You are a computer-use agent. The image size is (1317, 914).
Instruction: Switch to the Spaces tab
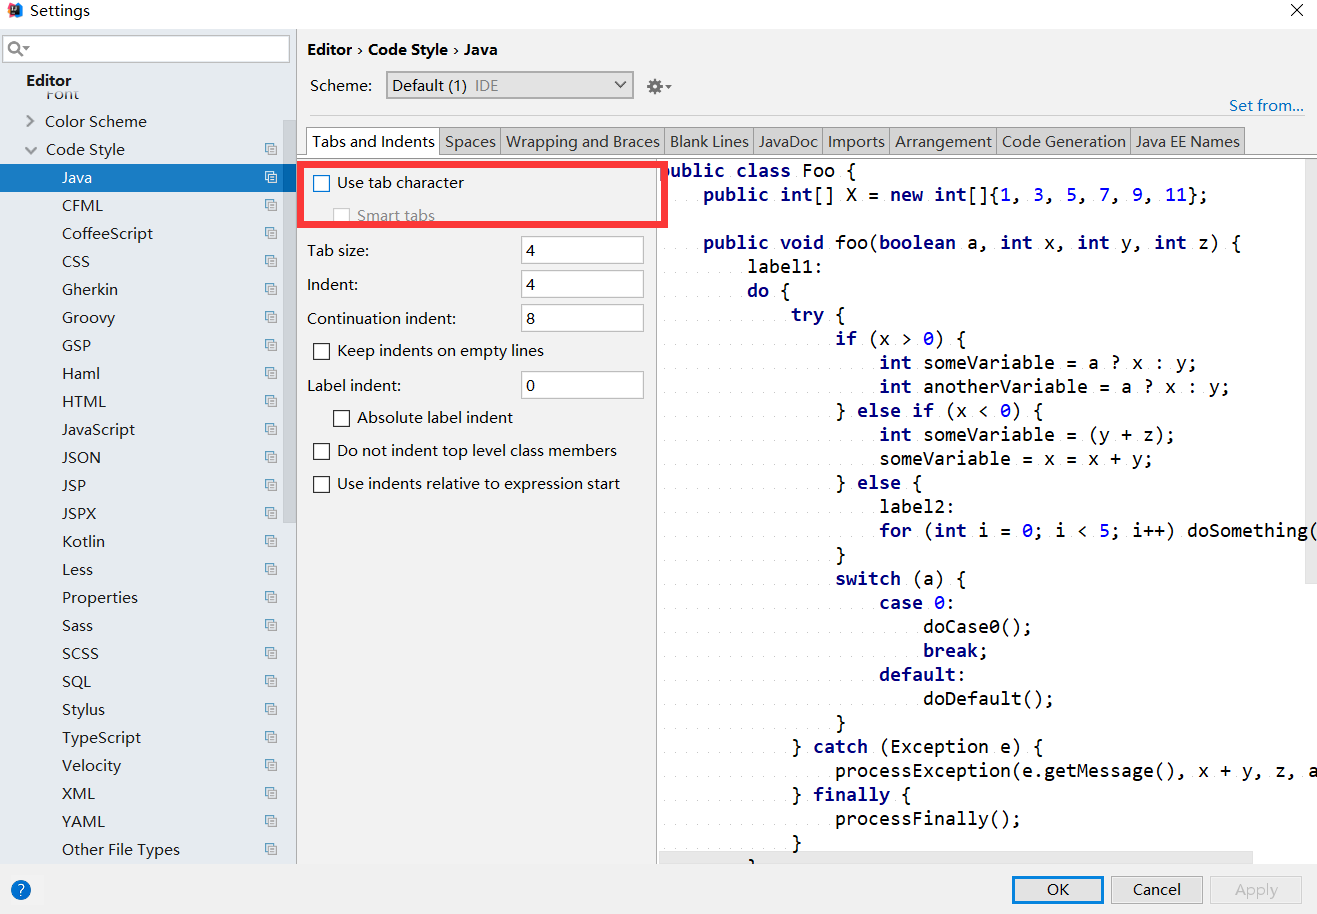(x=470, y=142)
